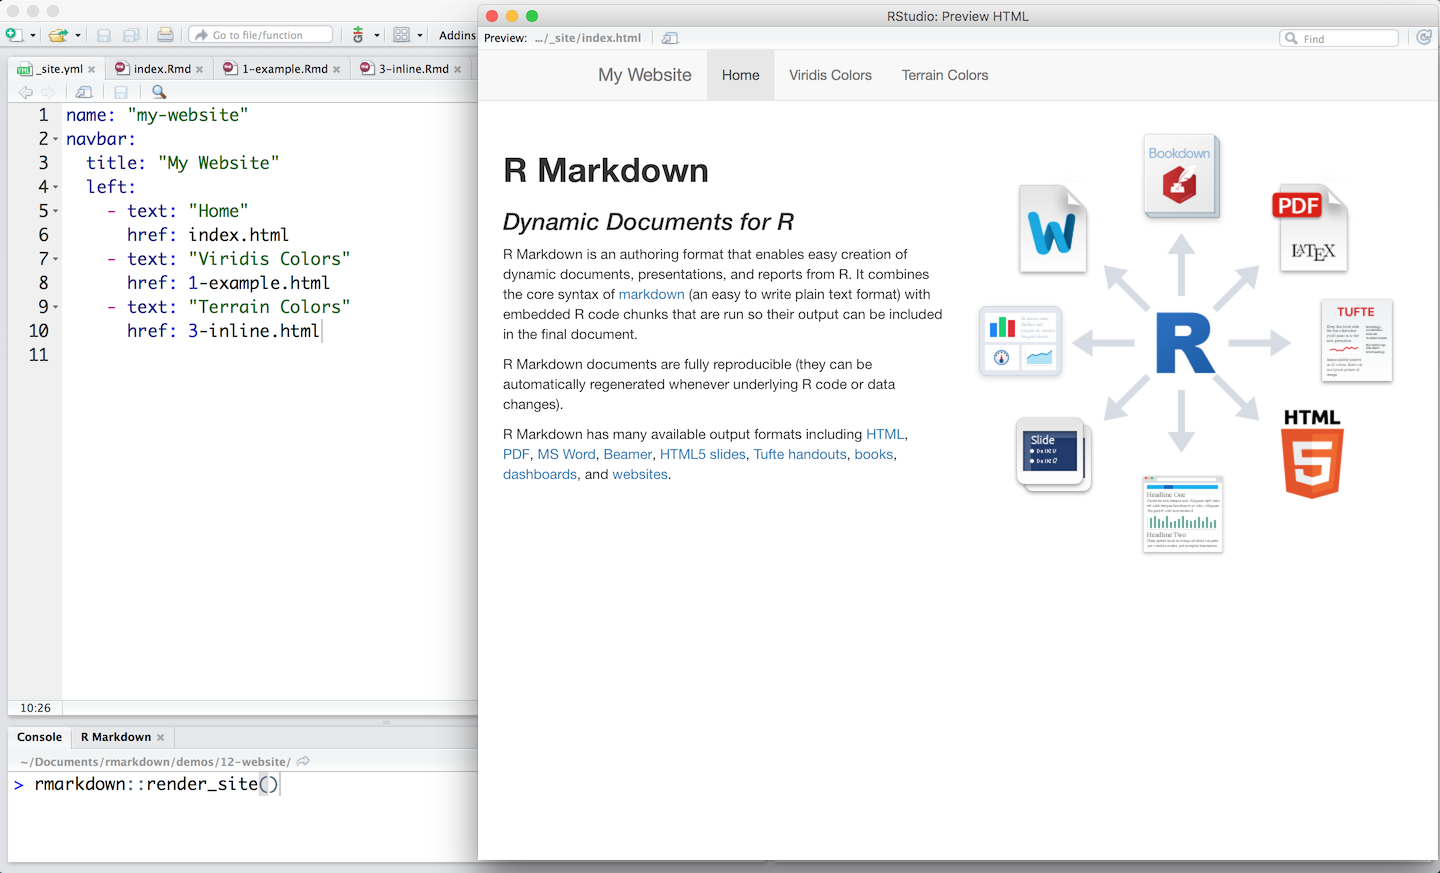Click the workspace panes grid icon
This screenshot has height=873, width=1440.
402,35
